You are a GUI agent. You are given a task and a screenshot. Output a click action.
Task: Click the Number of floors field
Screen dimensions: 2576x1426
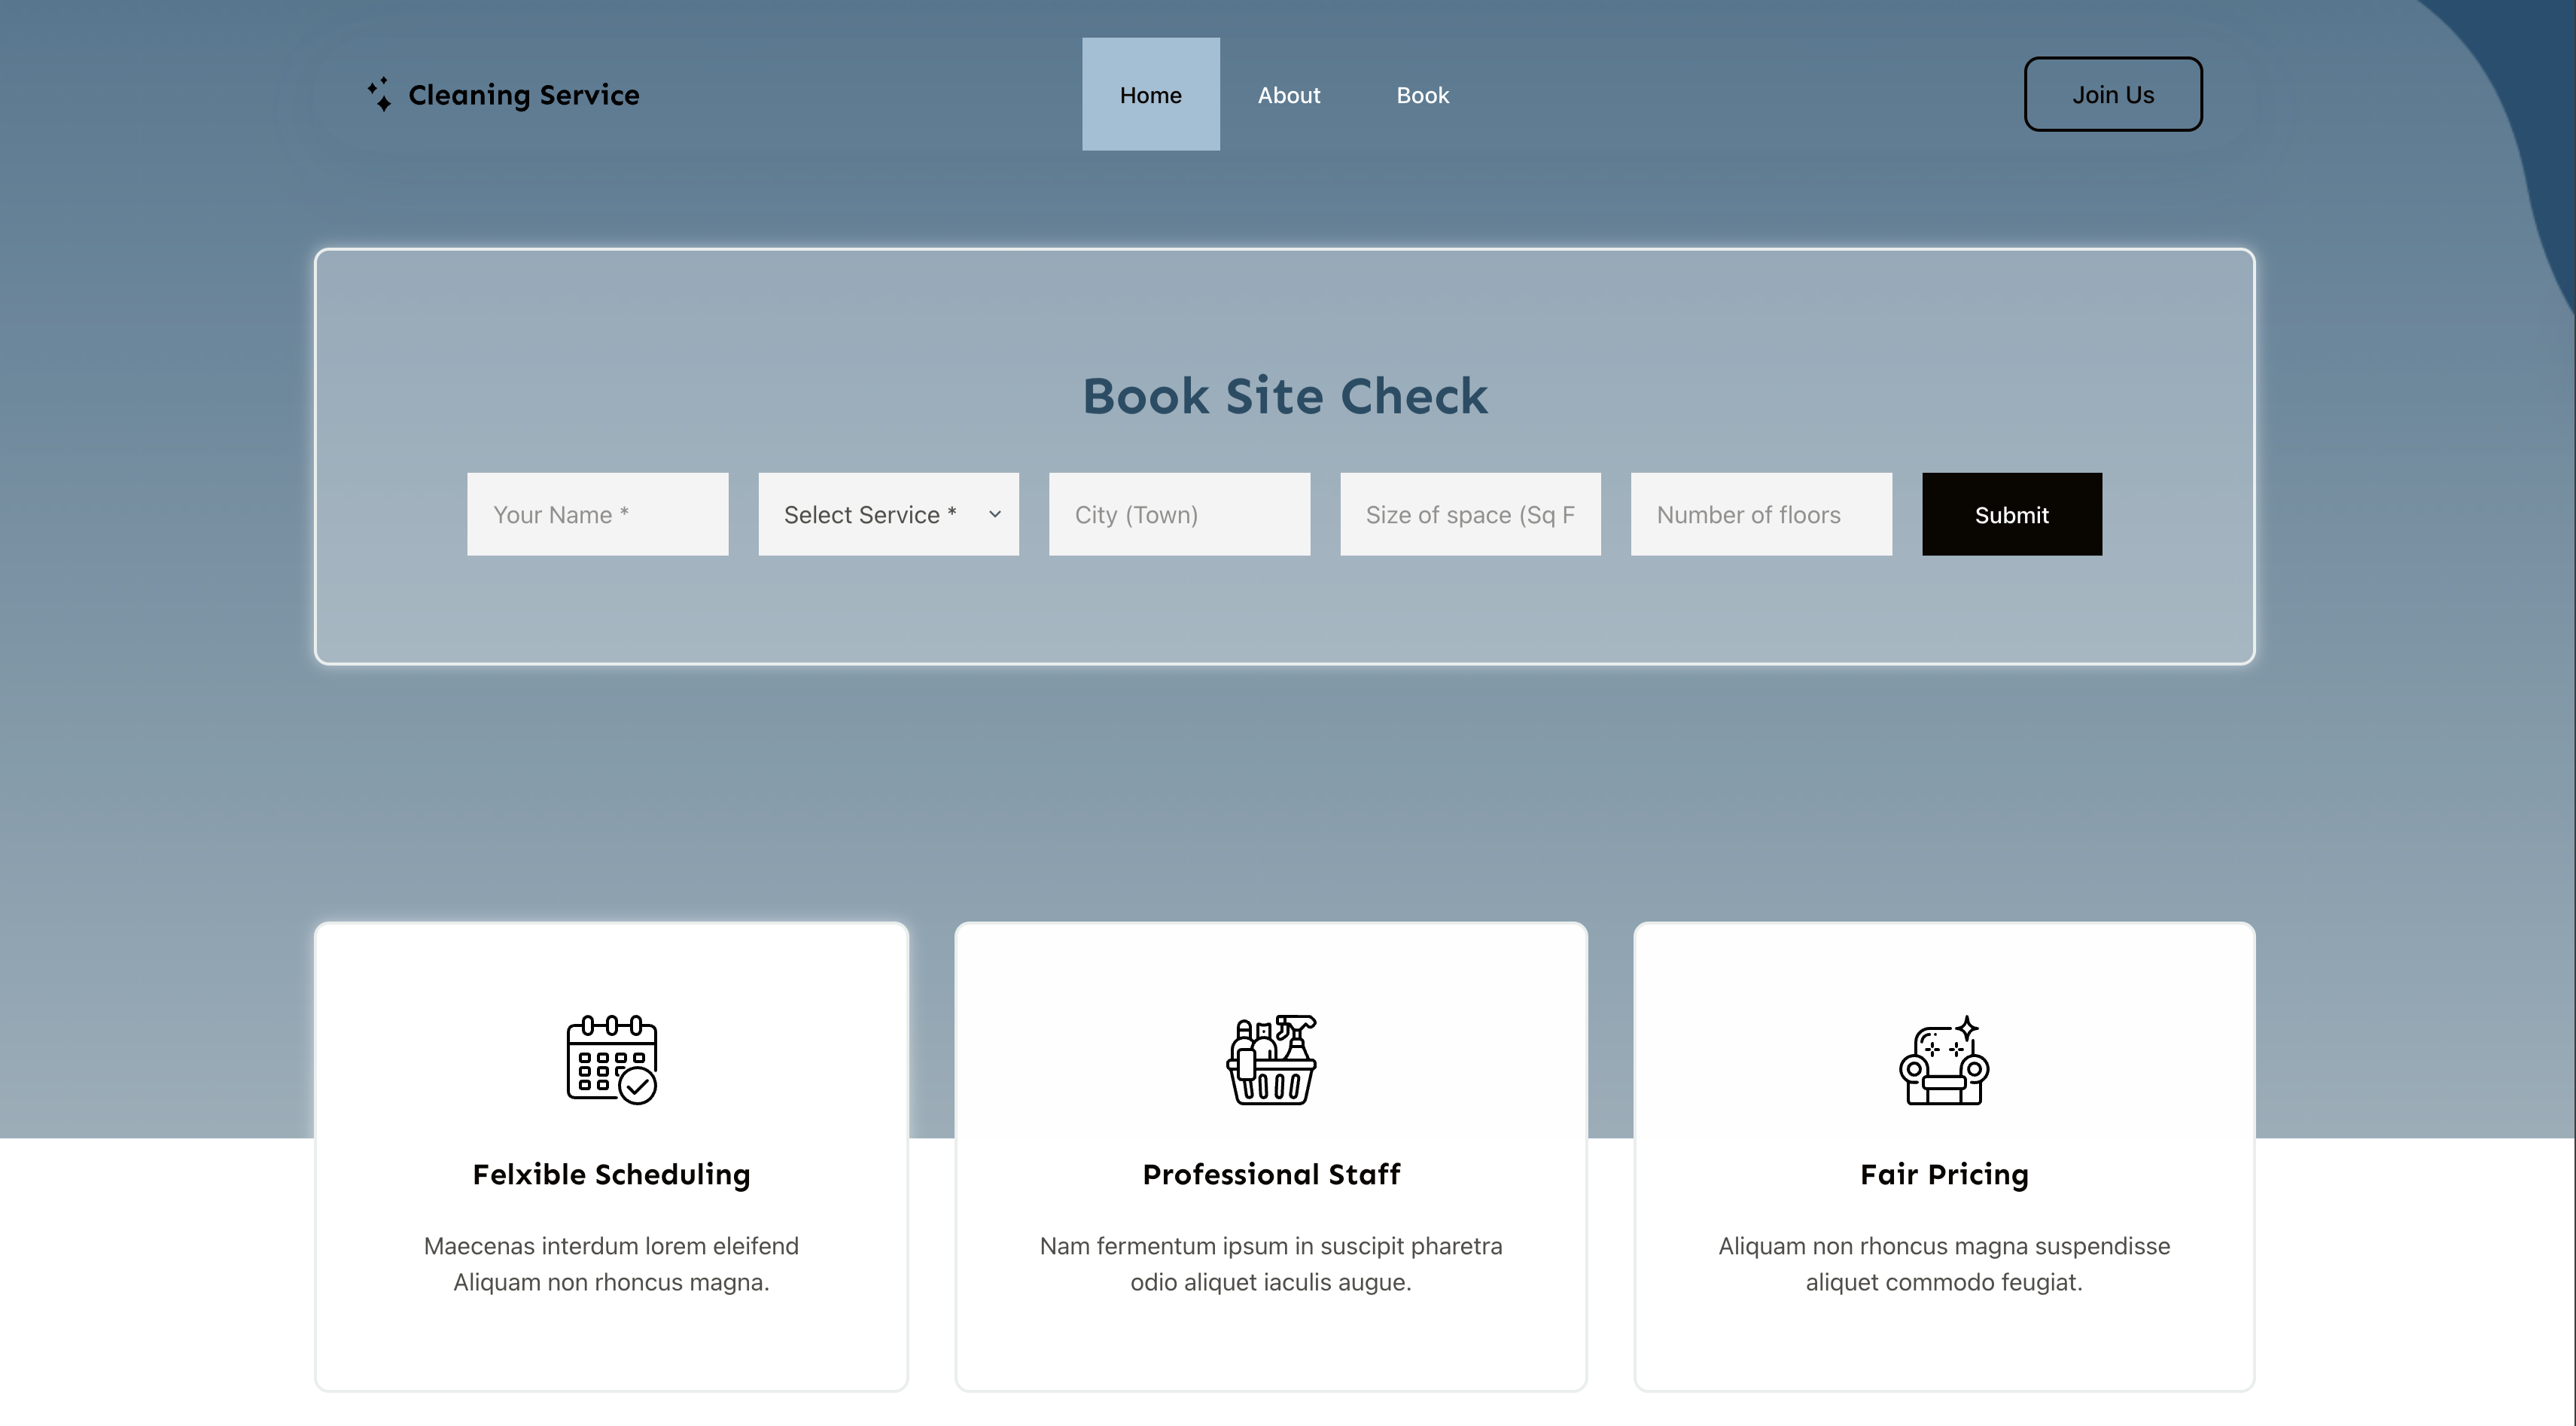point(1760,514)
